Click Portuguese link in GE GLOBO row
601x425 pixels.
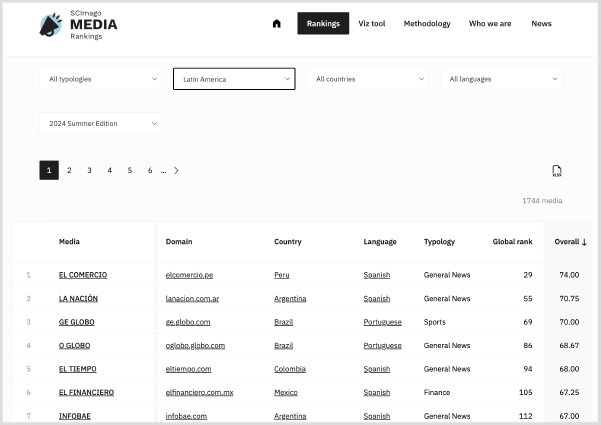click(x=383, y=322)
